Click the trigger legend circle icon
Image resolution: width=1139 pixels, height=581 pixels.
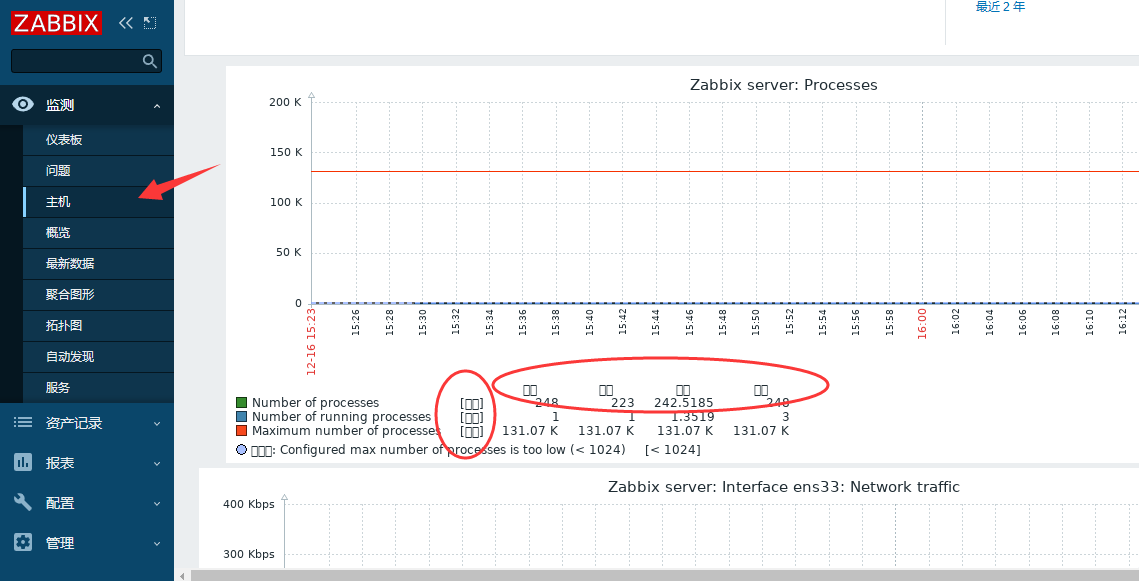coord(242,450)
